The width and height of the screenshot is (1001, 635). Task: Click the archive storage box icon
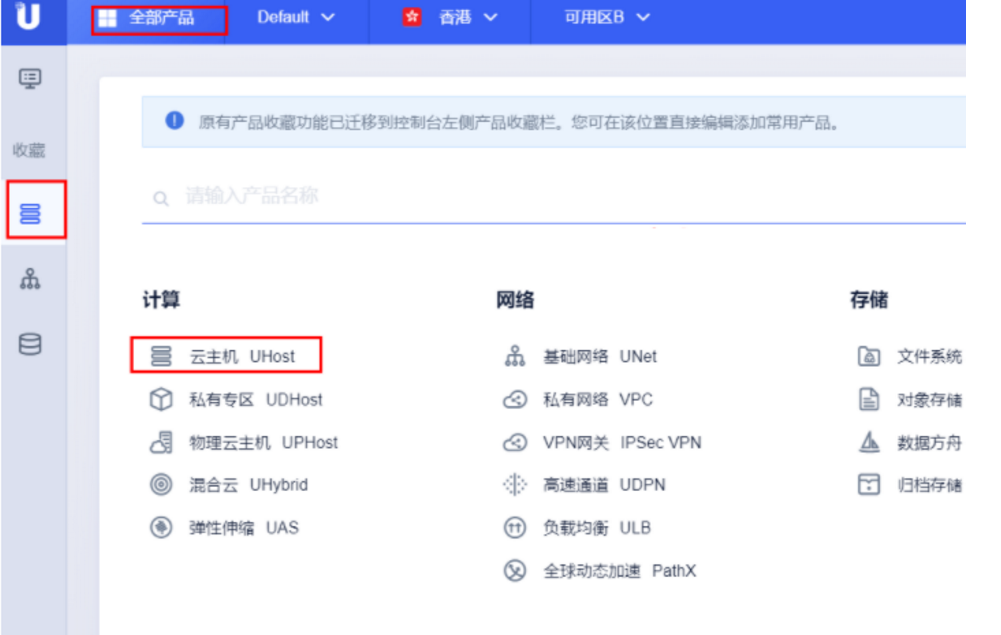869,485
